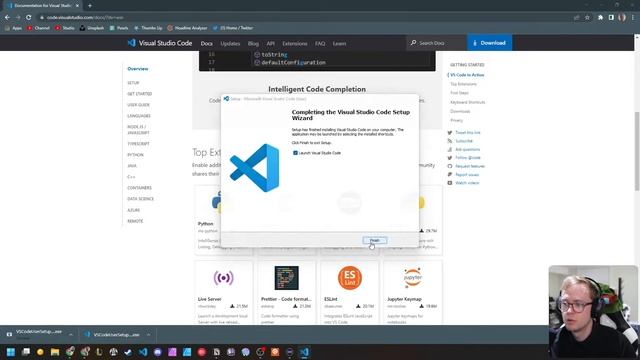Click the Ask questions icon
This screenshot has height=360, width=640.
coord(450,149)
